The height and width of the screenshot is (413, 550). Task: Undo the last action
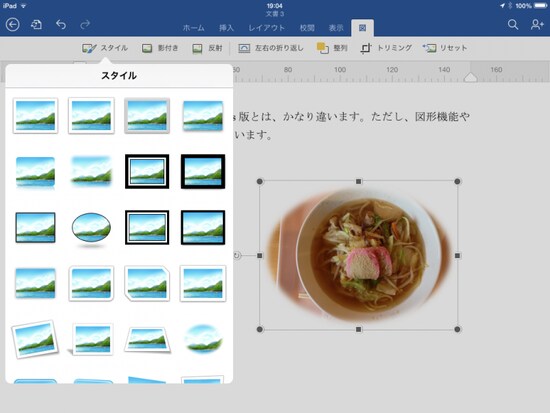pyautogui.click(x=61, y=25)
